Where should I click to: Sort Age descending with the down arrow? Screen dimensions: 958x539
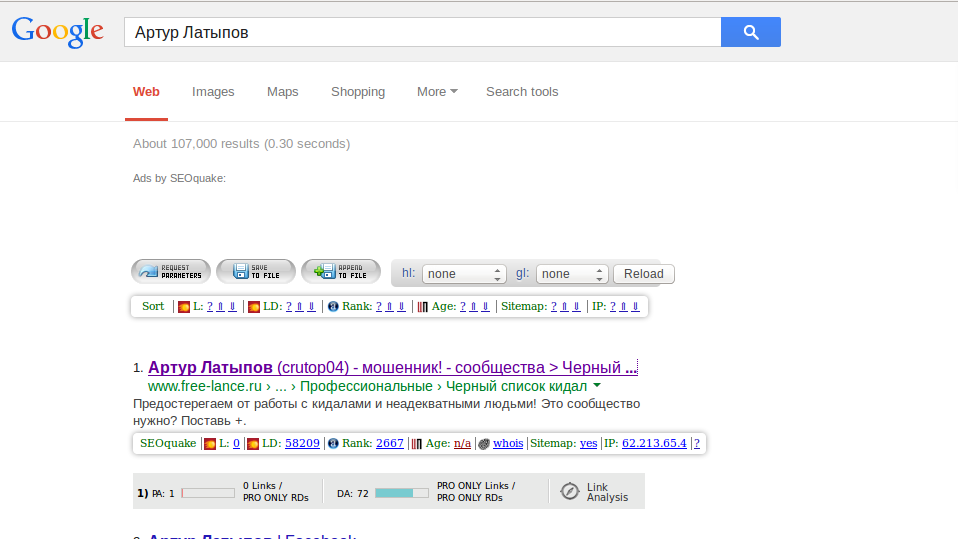pos(485,306)
